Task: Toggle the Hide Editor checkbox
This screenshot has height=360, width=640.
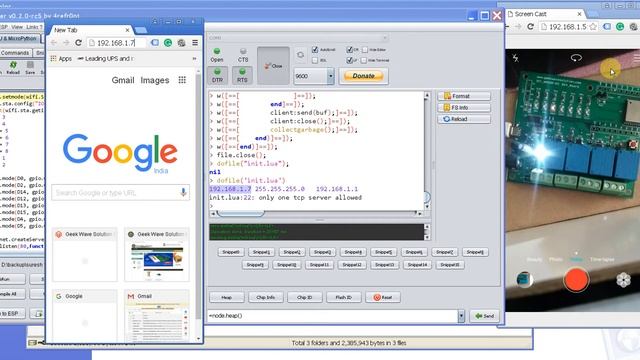Action: coord(365,49)
